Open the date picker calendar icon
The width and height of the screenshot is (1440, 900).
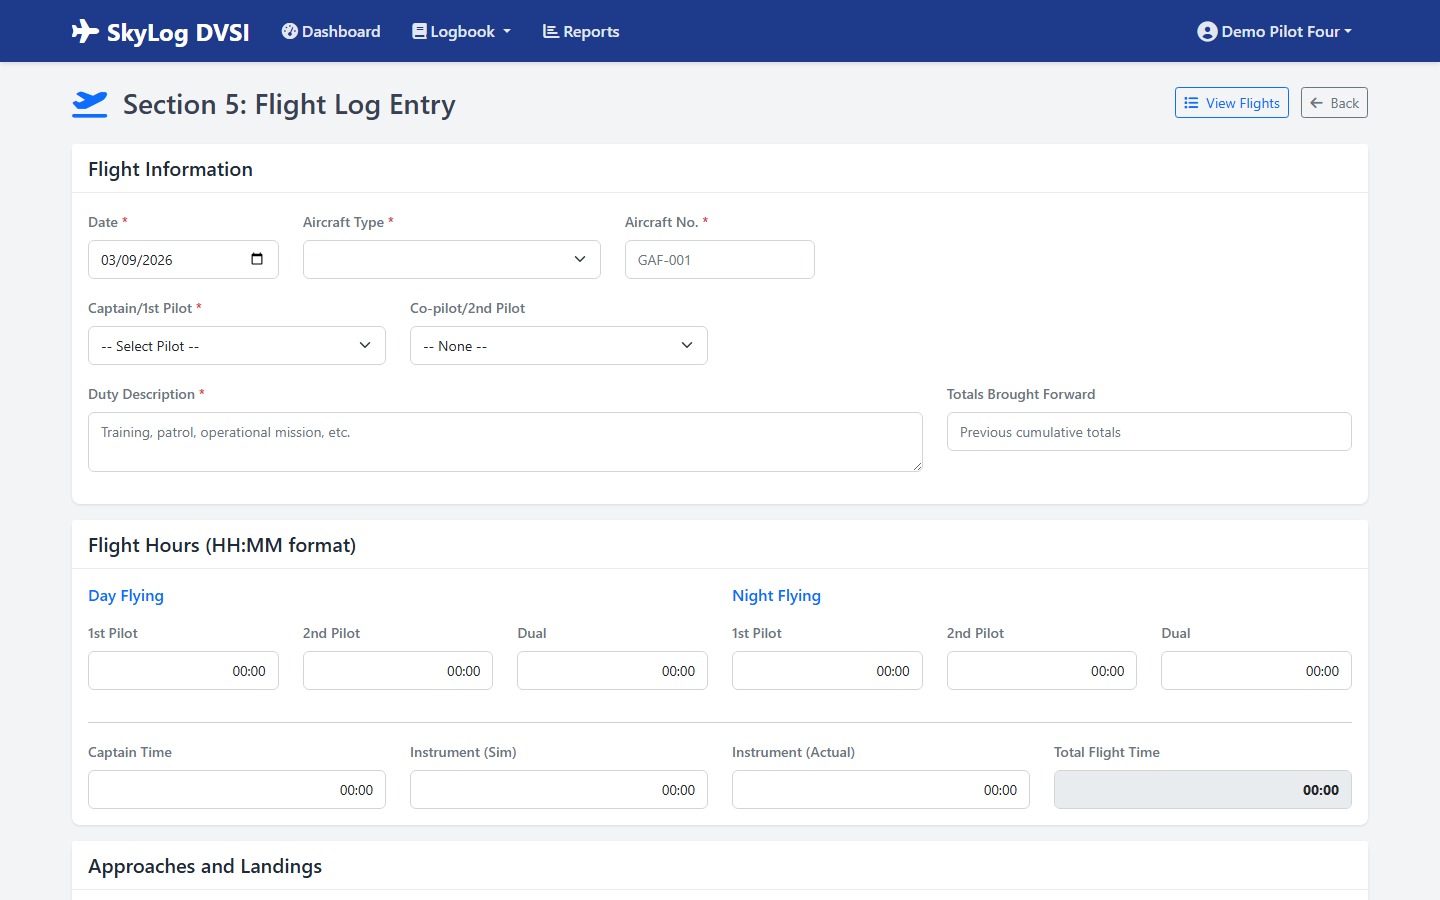pyautogui.click(x=257, y=259)
